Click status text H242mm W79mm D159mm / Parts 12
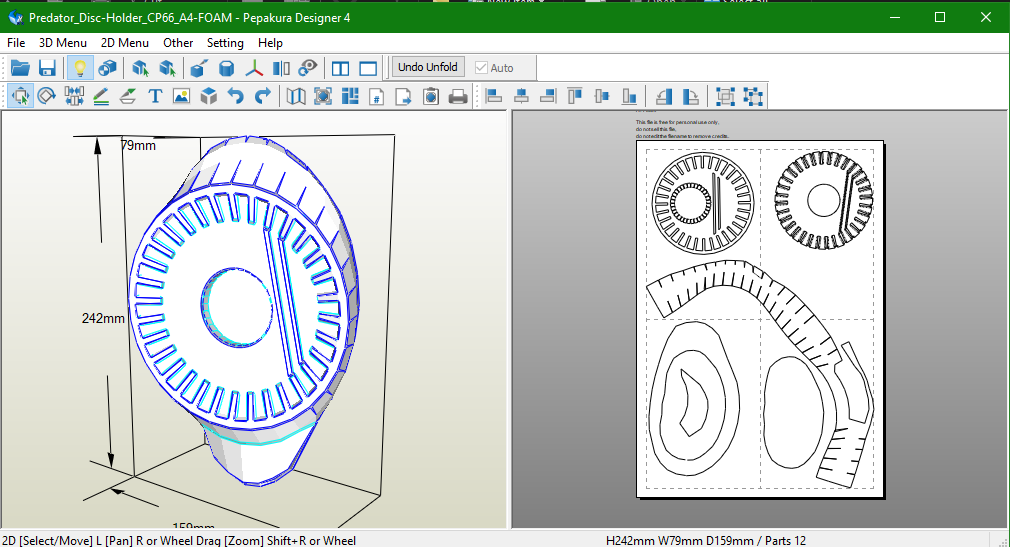The width and height of the screenshot is (1010, 547). tap(705, 541)
